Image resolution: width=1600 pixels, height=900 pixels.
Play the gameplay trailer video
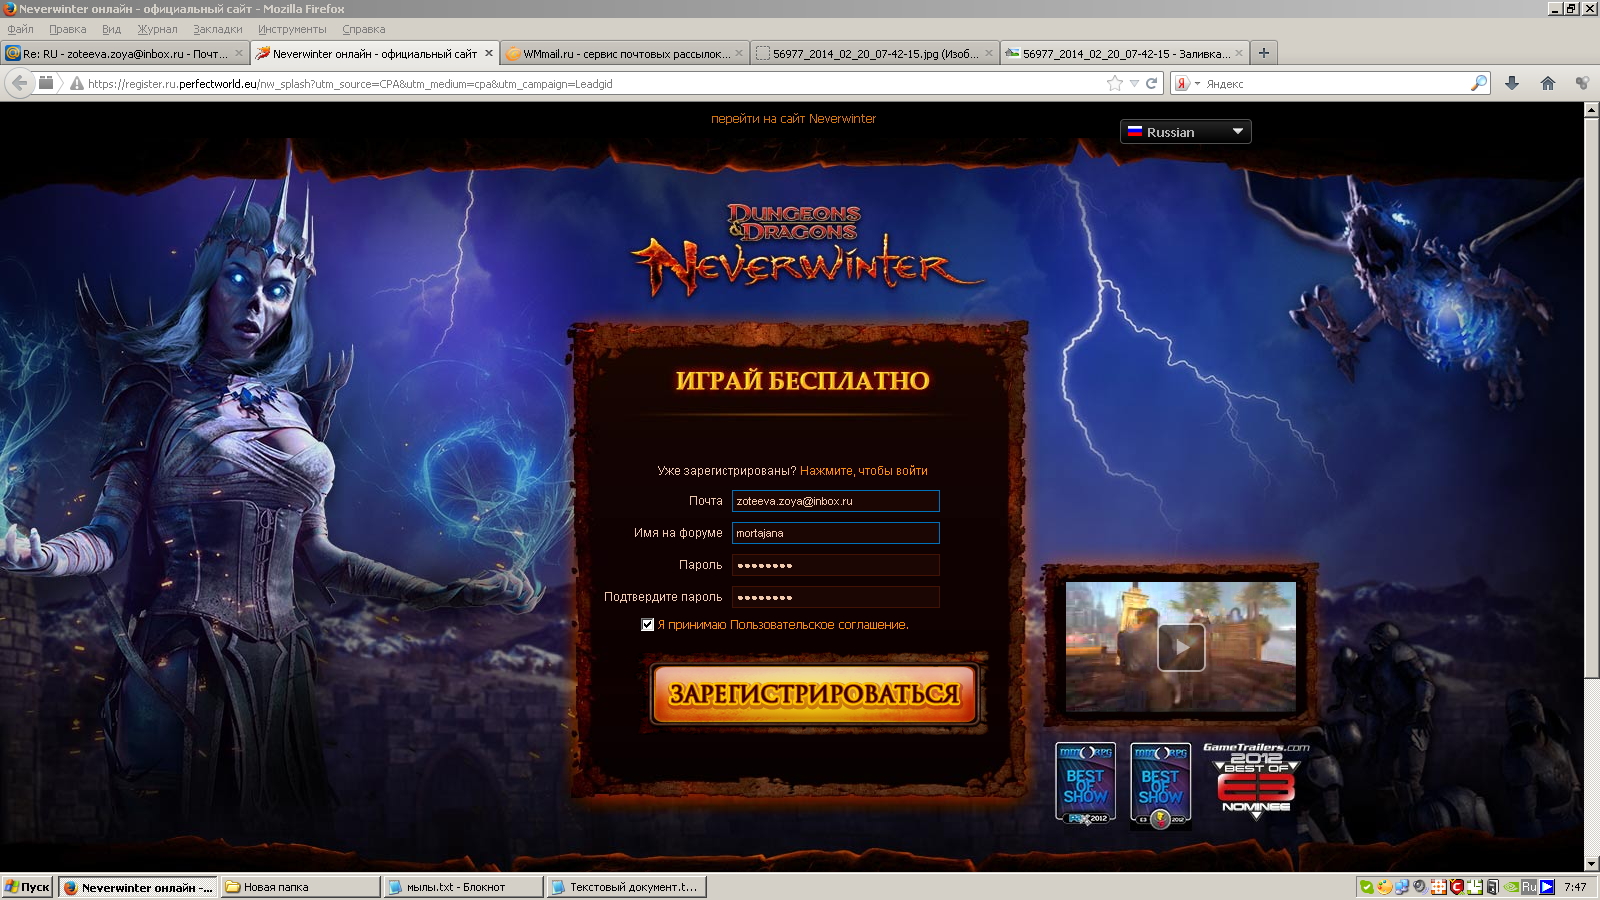(x=1181, y=647)
